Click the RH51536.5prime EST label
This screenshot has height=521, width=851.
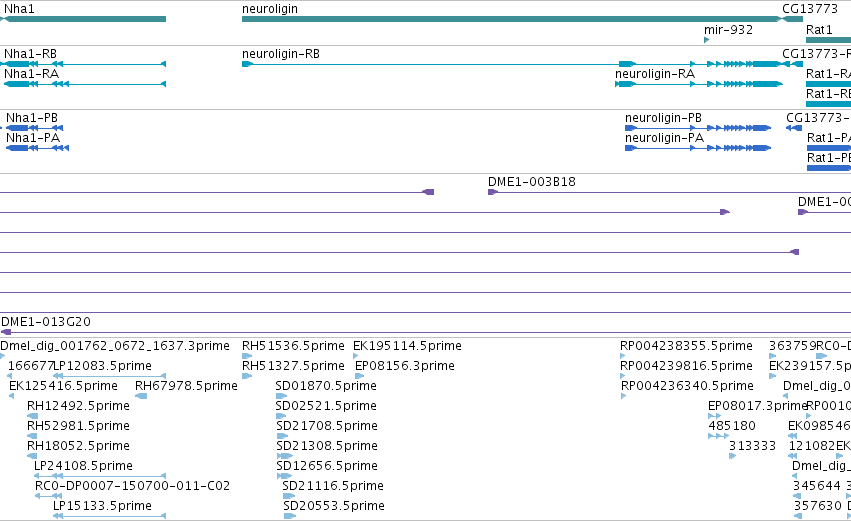[x=293, y=346]
